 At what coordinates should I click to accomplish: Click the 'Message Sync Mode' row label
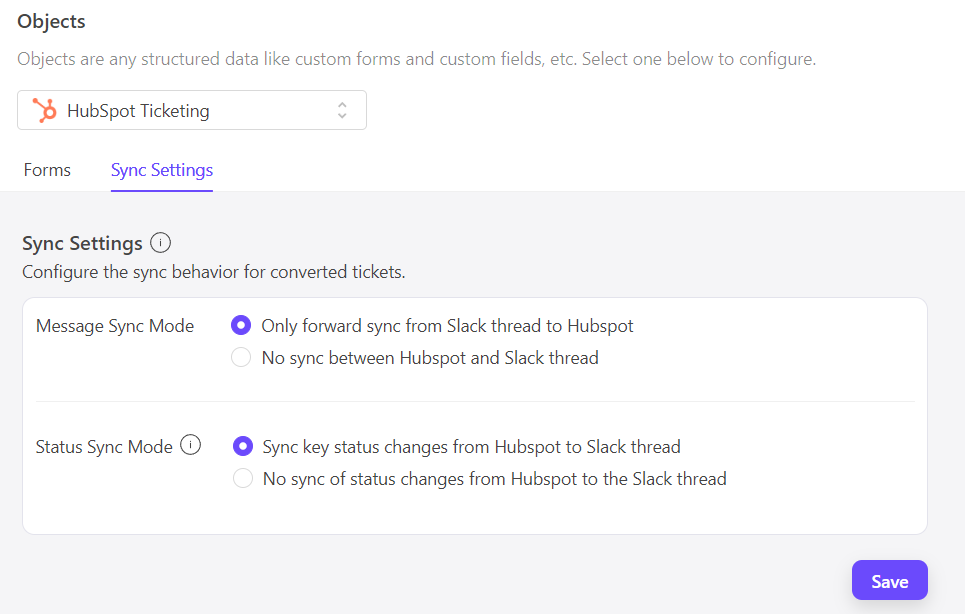click(115, 326)
